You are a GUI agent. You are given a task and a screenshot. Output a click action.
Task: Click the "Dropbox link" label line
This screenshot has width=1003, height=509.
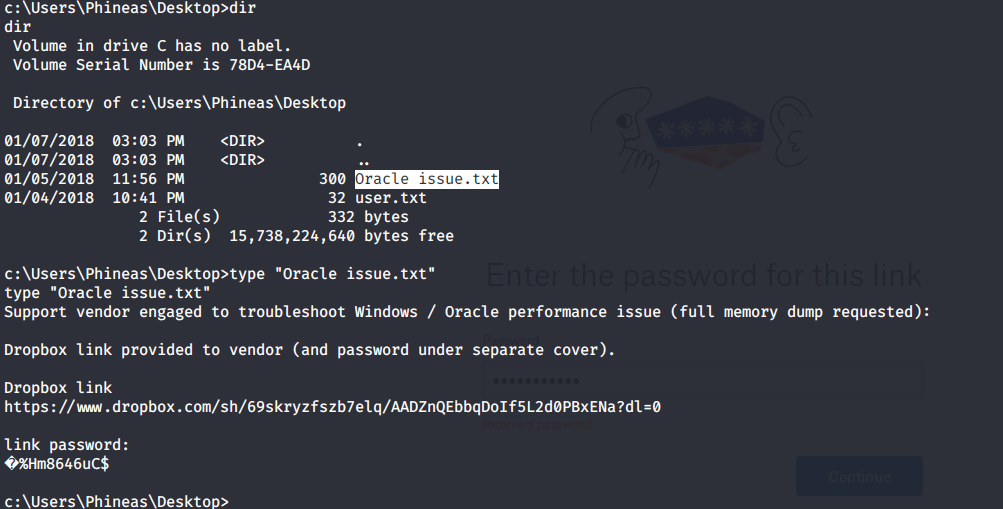(x=58, y=388)
